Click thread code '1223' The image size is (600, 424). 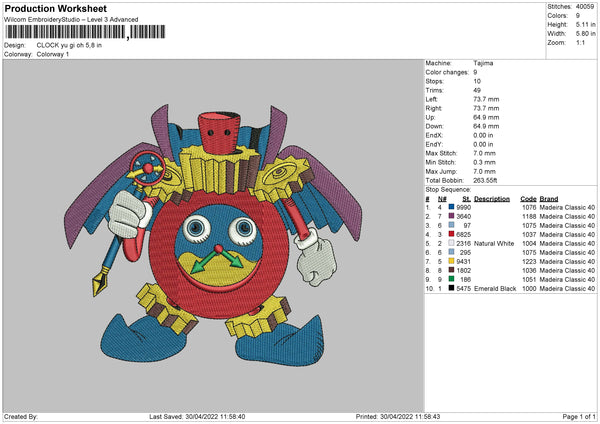click(529, 261)
